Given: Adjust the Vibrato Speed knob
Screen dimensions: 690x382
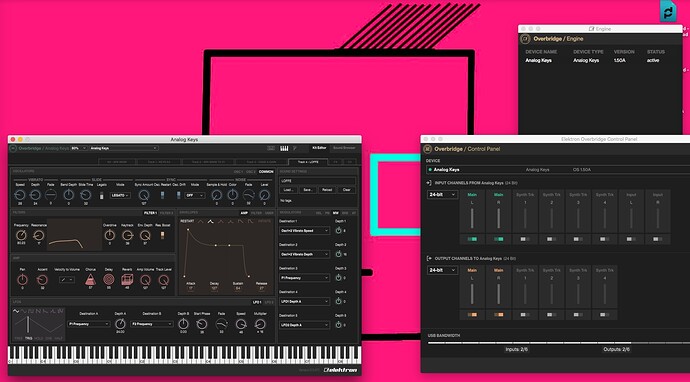Looking at the screenshot, I should coord(19,195).
